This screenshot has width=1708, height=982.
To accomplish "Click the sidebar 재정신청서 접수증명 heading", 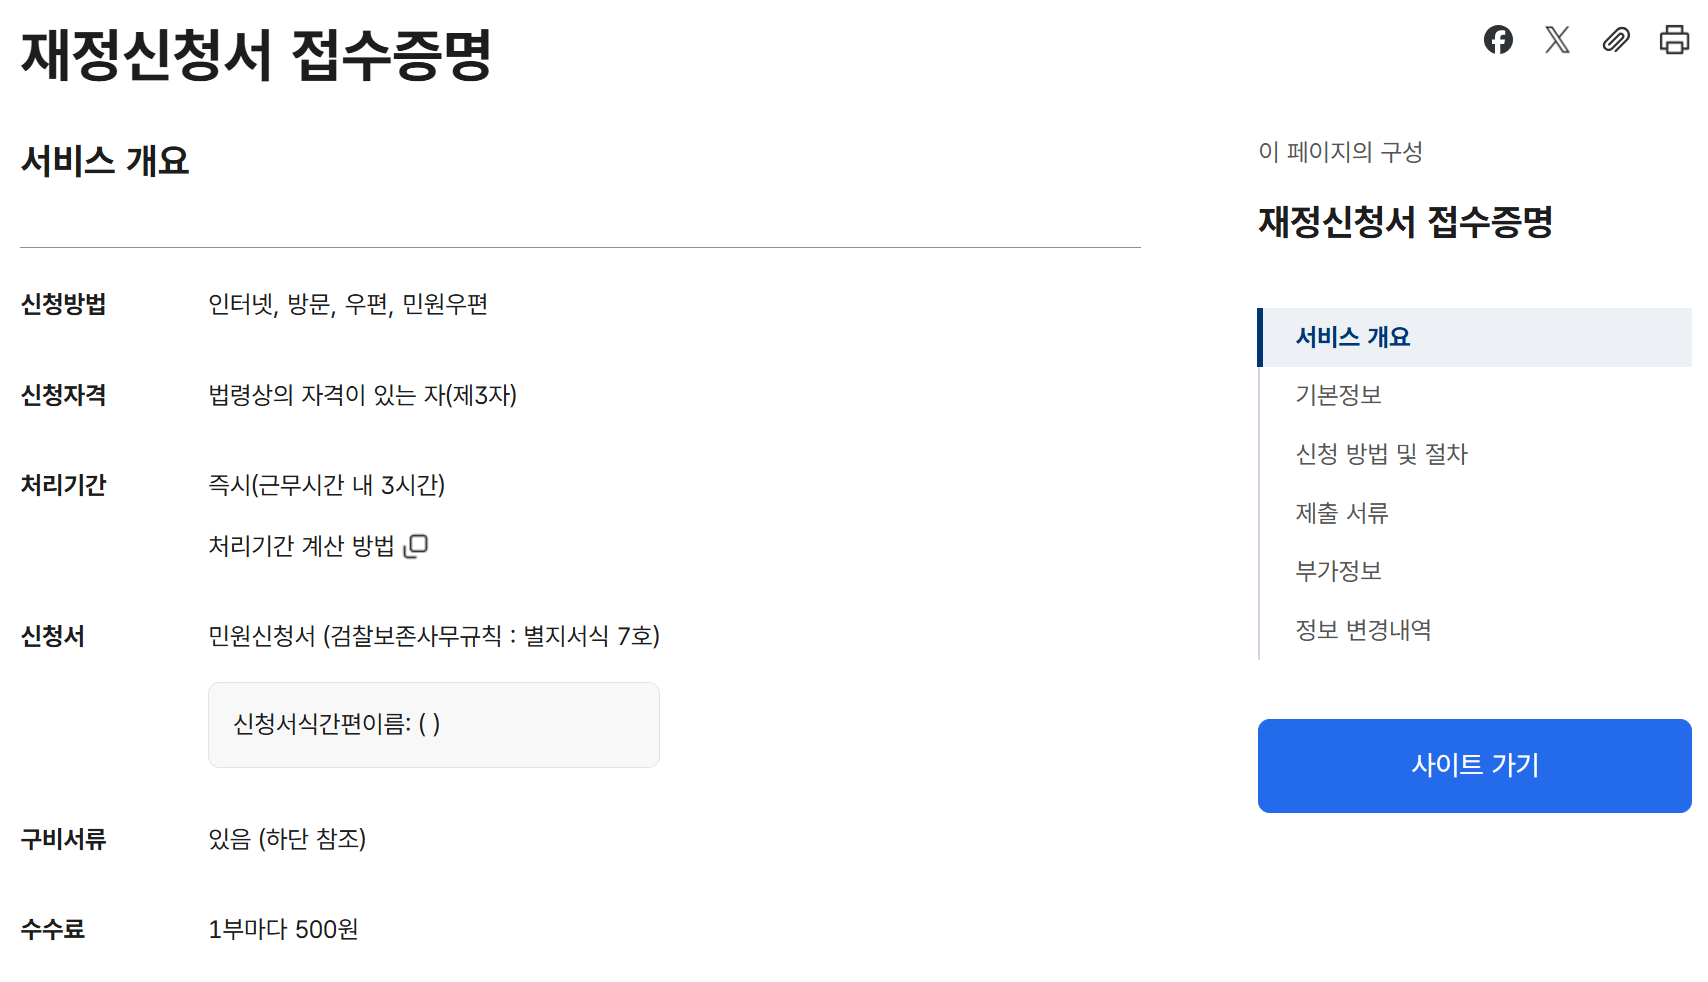I will click(1405, 222).
